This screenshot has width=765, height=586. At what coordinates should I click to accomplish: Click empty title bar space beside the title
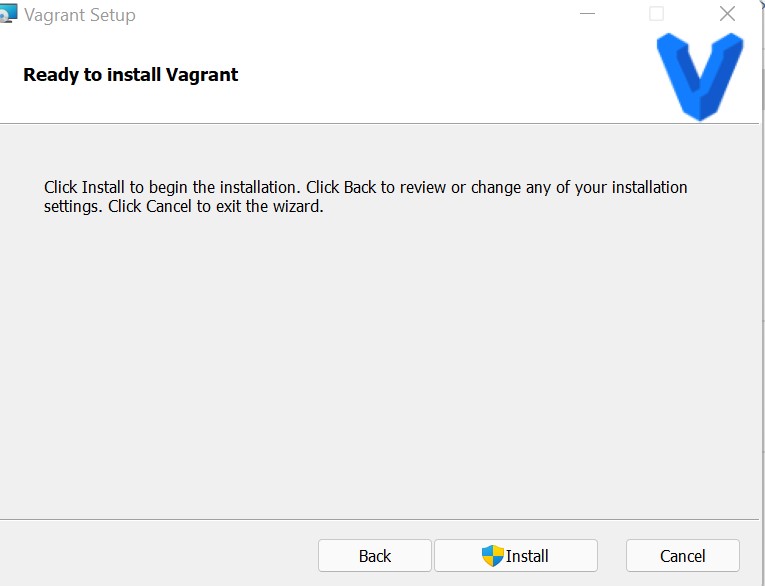click(350, 14)
